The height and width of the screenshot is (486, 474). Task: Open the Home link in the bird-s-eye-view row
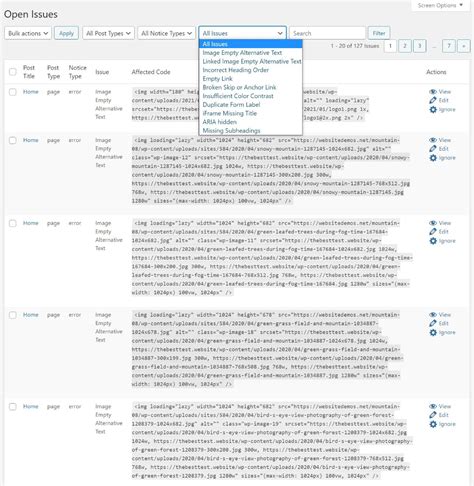coord(31,406)
